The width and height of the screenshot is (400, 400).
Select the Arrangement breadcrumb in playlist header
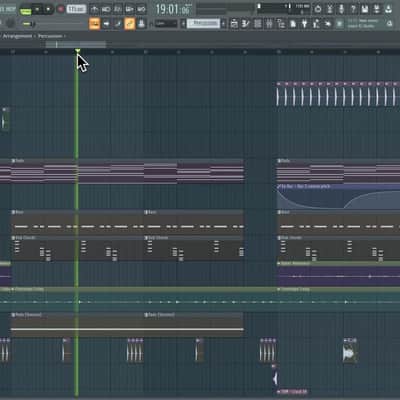pyautogui.click(x=17, y=36)
